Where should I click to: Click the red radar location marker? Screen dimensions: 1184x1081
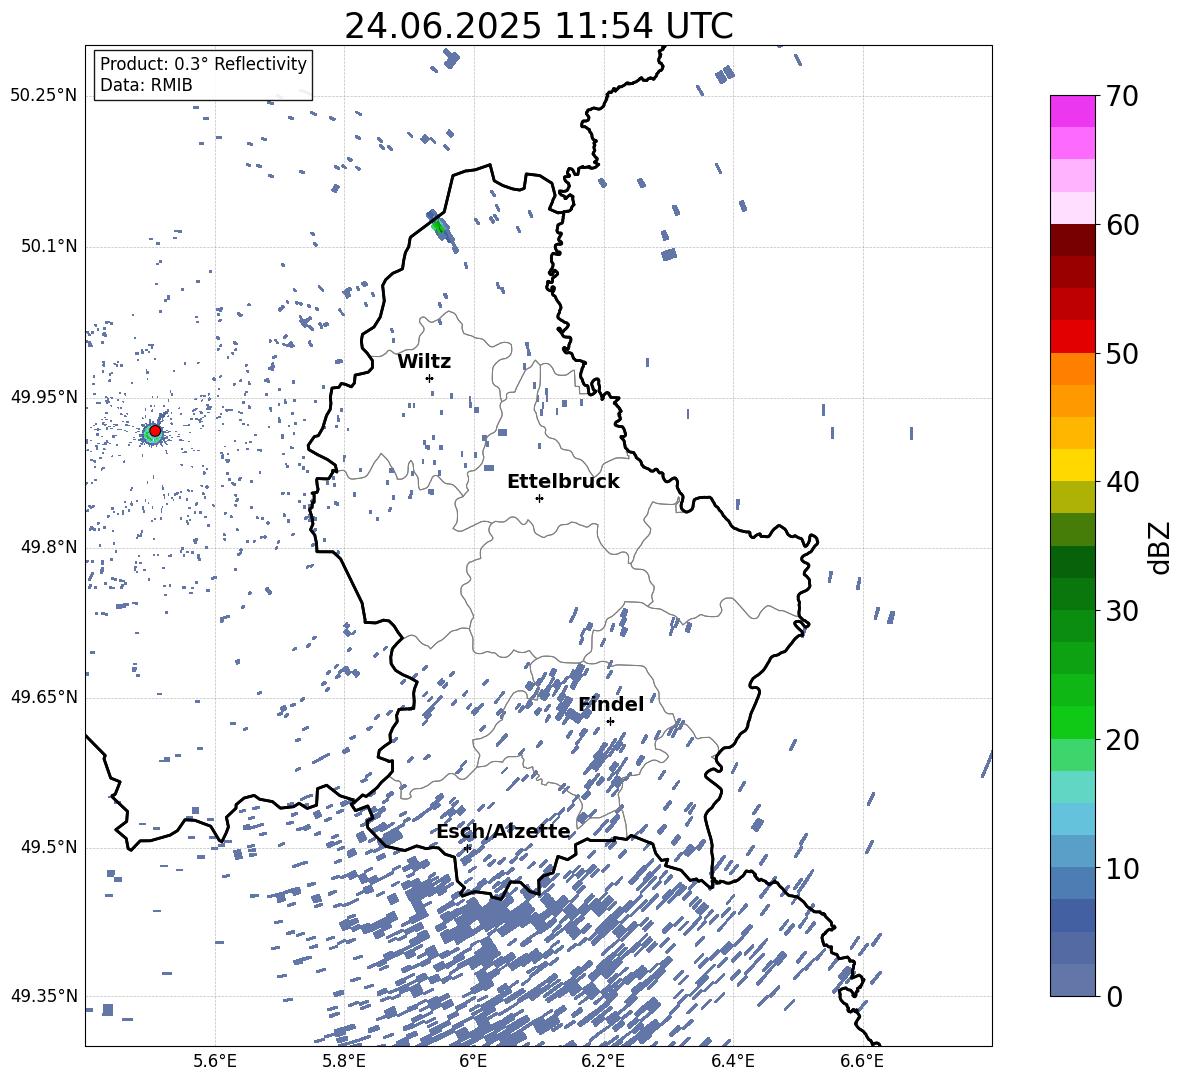click(155, 431)
